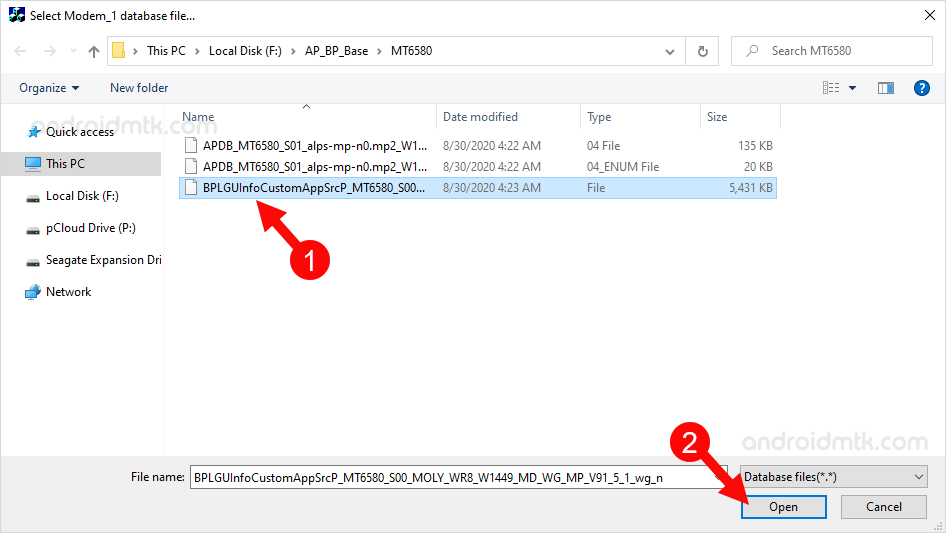Image resolution: width=946 pixels, height=533 pixels.
Task: Click the Cancel button
Action: click(x=884, y=507)
